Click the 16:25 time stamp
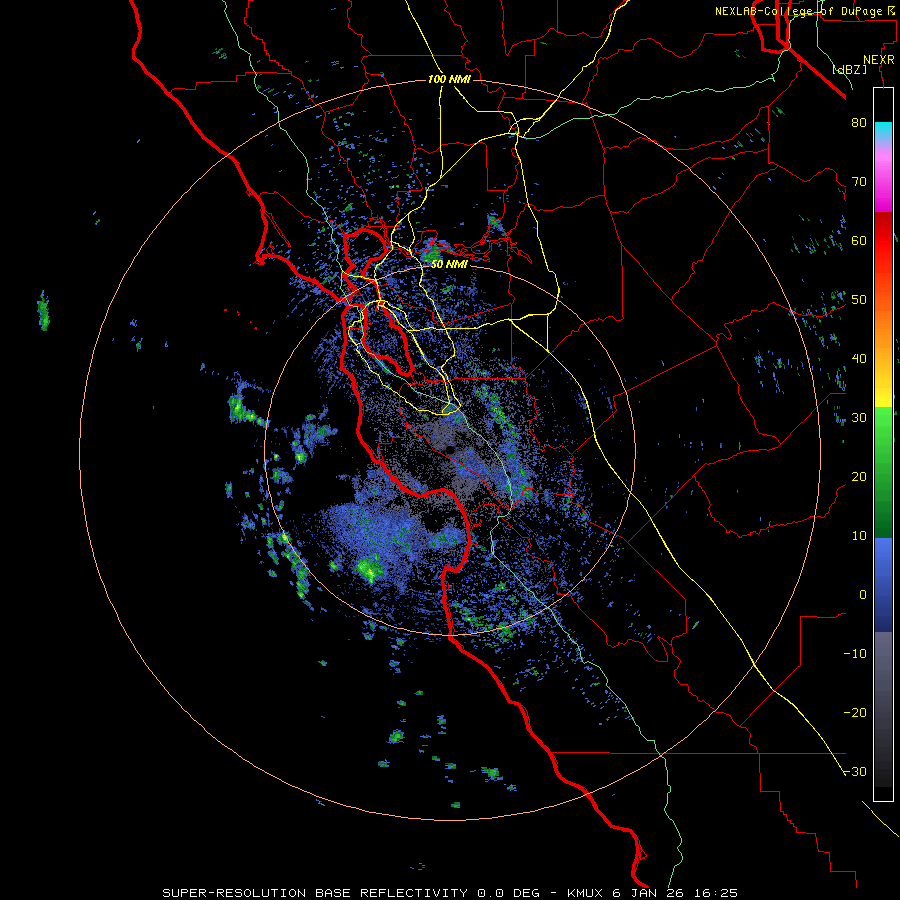Viewport: 900px width, 900px height. 715,893
